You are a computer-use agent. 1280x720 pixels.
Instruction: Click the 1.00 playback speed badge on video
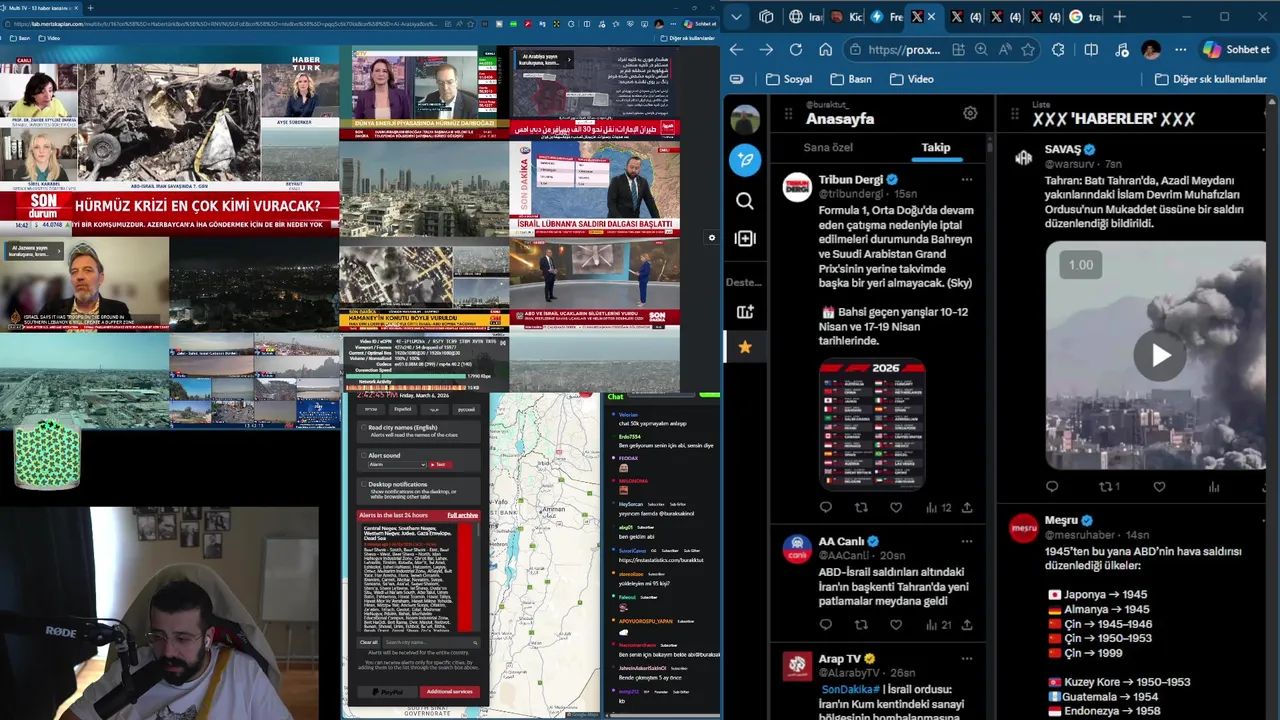click(1080, 265)
